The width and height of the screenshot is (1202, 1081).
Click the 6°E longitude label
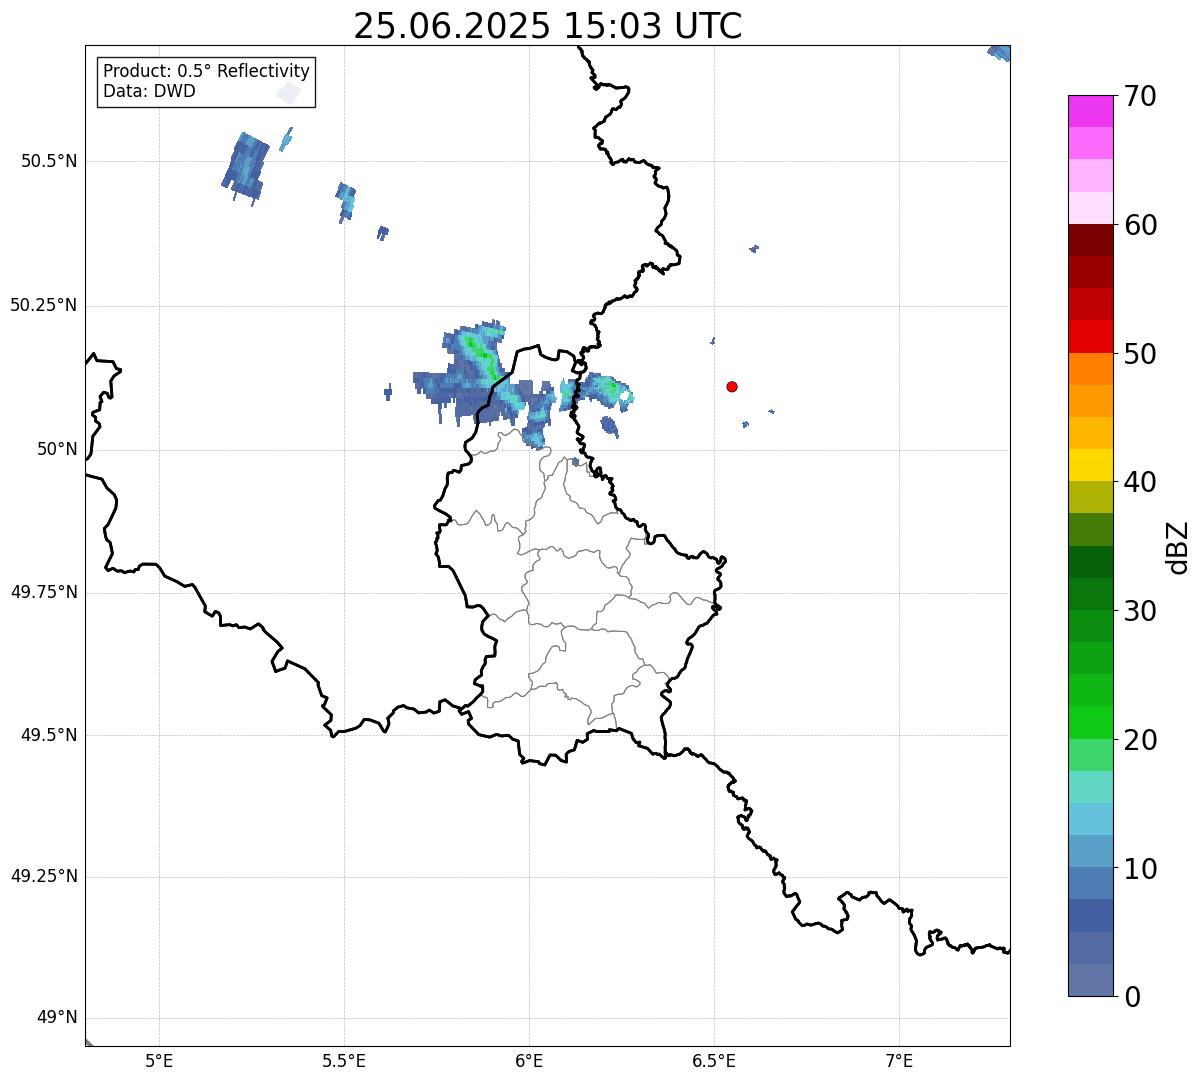[x=529, y=1061]
